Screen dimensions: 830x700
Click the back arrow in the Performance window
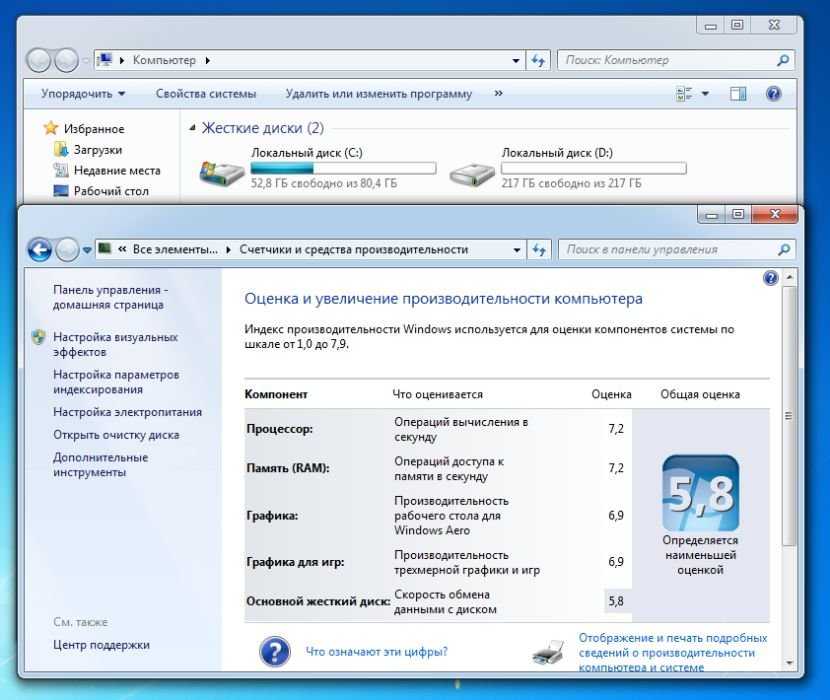pyautogui.click(x=40, y=250)
